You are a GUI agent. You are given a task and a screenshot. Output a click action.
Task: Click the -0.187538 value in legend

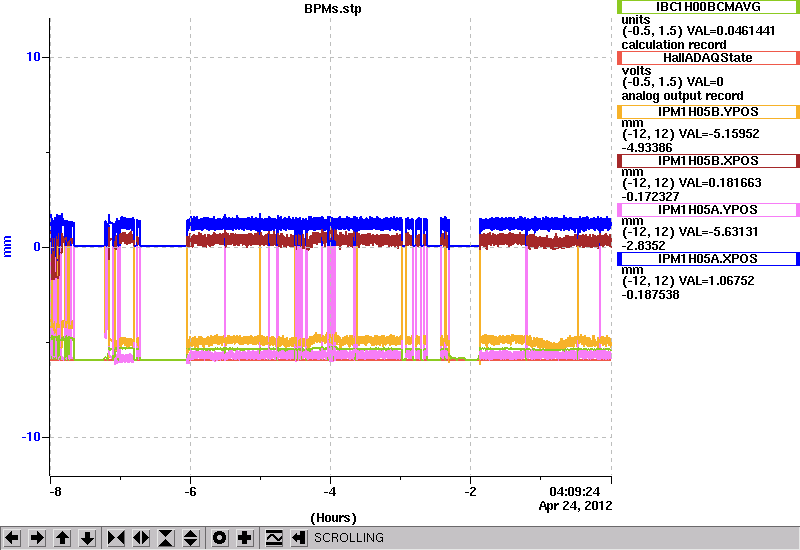click(x=650, y=295)
